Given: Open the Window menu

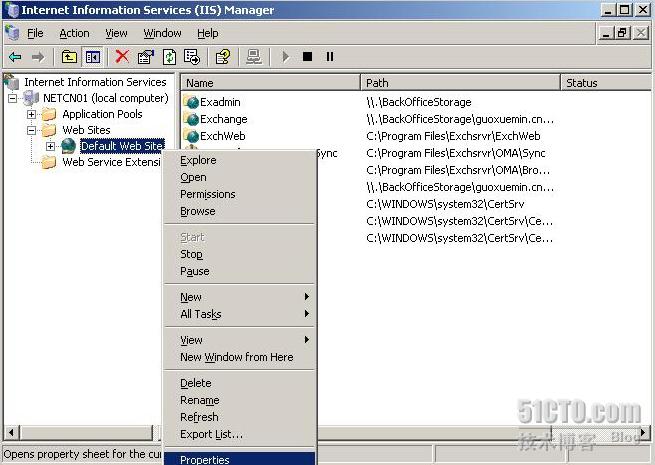Looking at the screenshot, I should click(162, 33).
